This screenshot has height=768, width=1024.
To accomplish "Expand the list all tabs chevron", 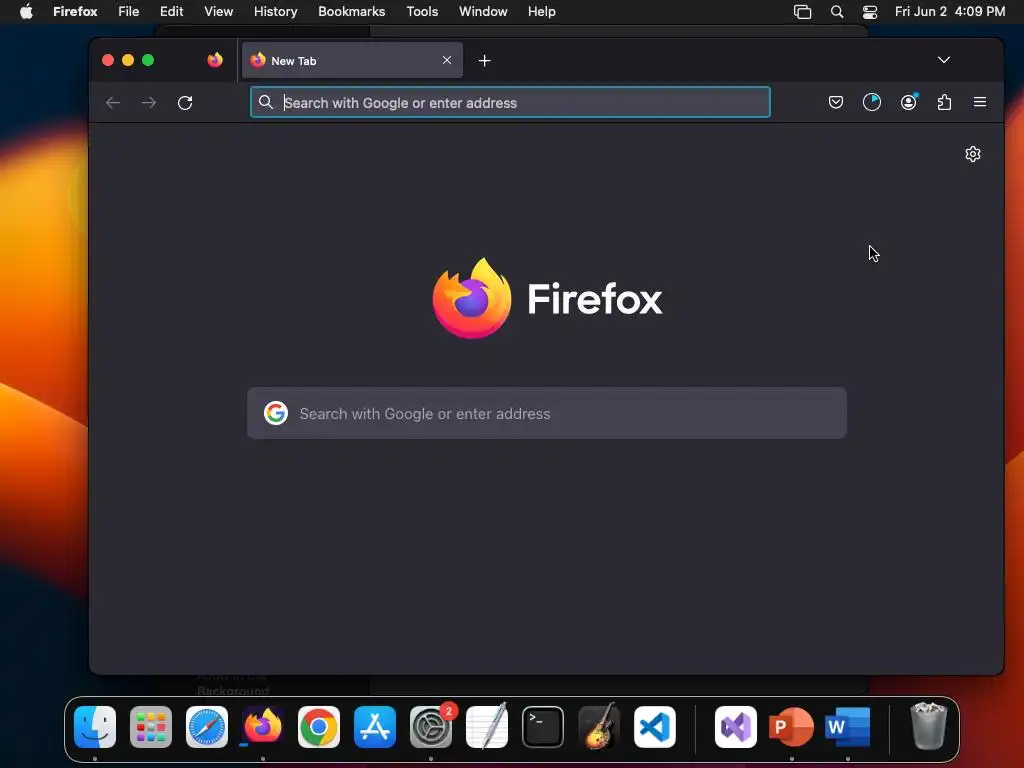I will point(944,60).
